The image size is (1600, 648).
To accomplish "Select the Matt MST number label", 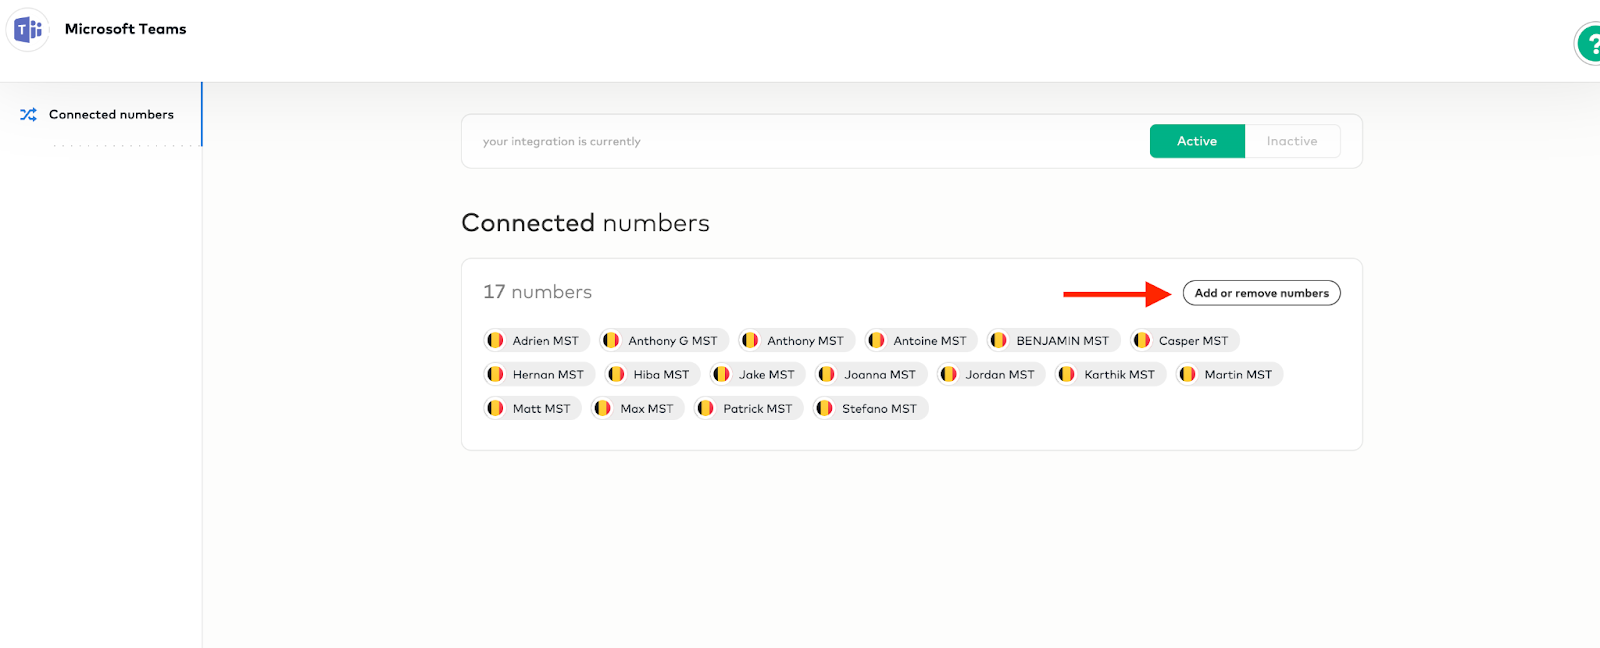I will coord(542,409).
